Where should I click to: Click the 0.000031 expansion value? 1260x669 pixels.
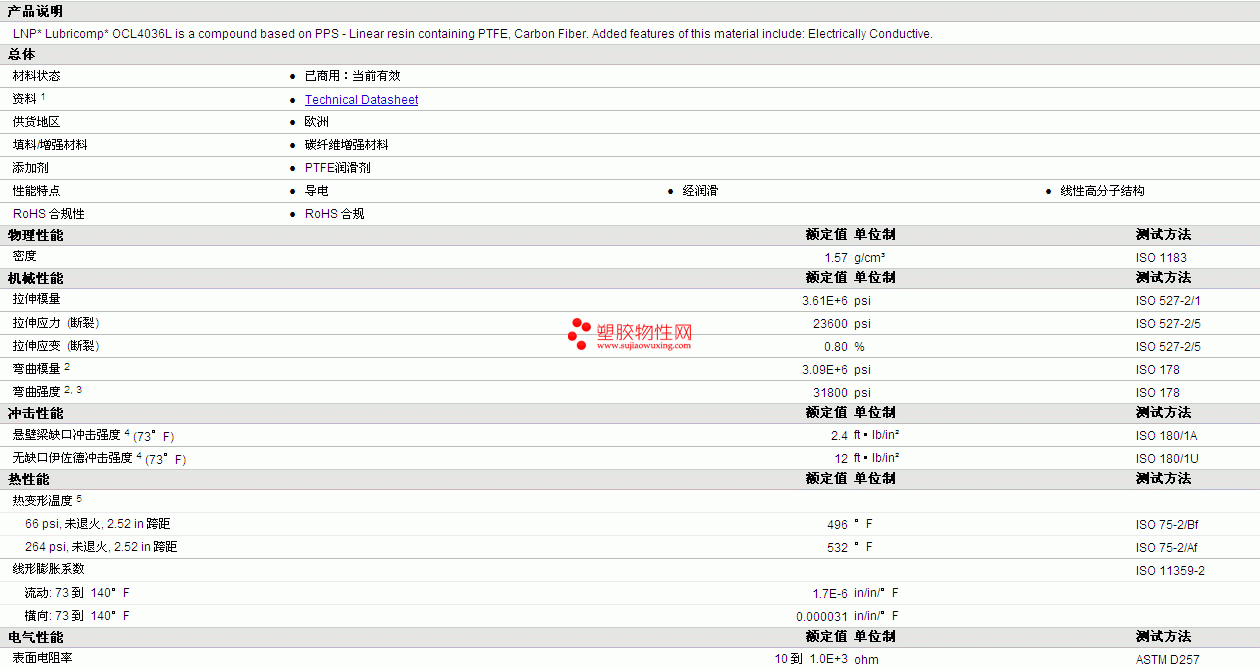pos(822,616)
